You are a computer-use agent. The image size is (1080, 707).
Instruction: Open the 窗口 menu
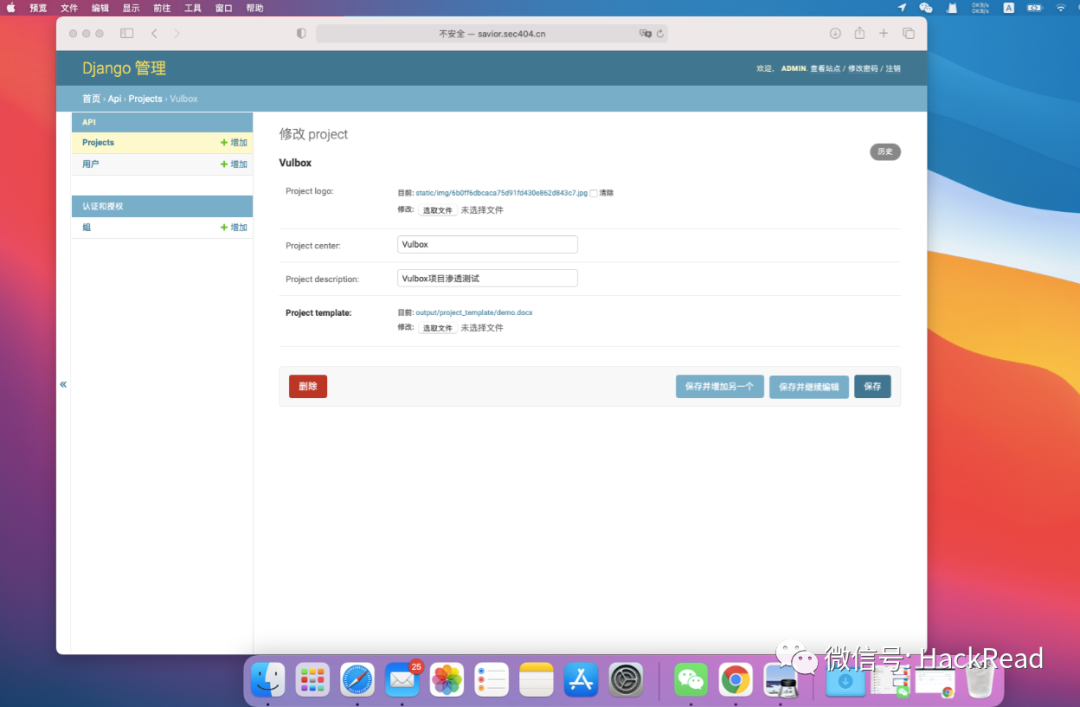coord(224,8)
